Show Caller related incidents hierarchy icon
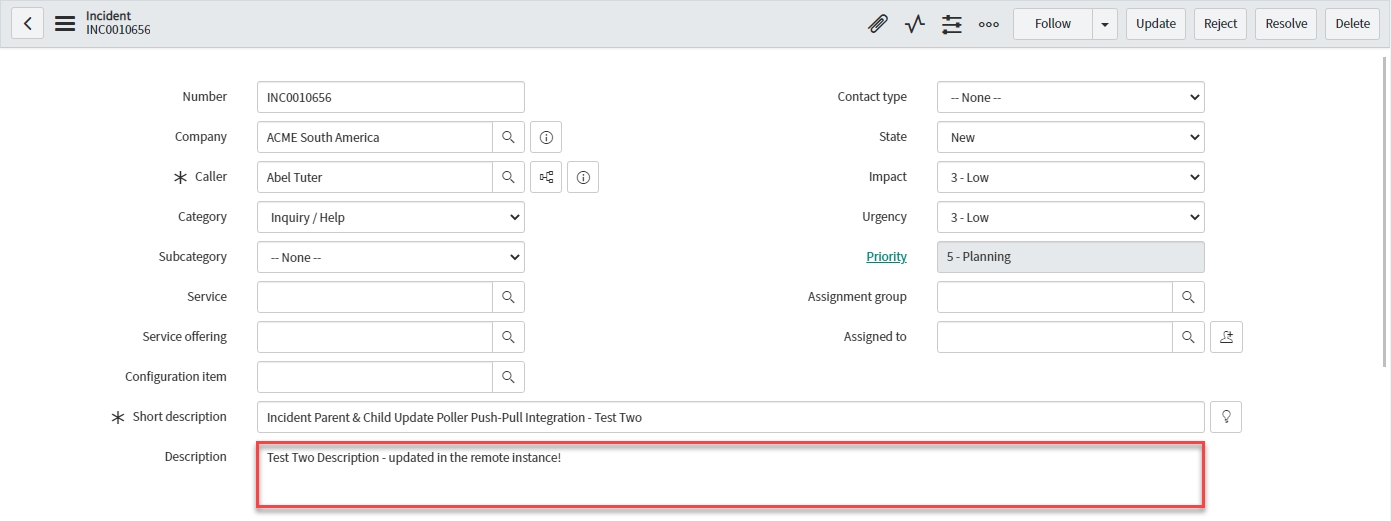This screenshot has height=521, width=1391. coord(546,177)
